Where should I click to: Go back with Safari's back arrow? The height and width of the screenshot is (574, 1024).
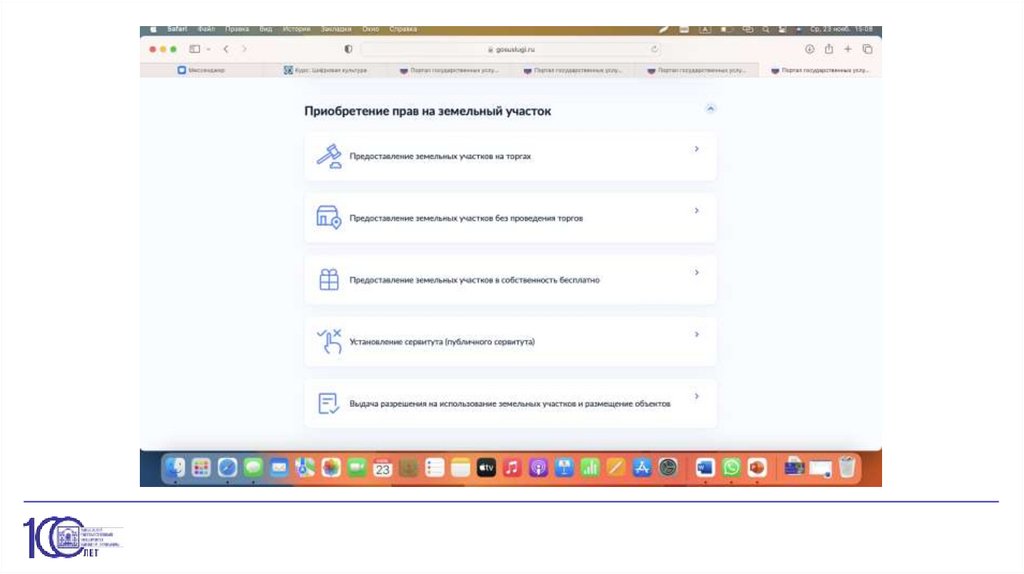(226, 49)
